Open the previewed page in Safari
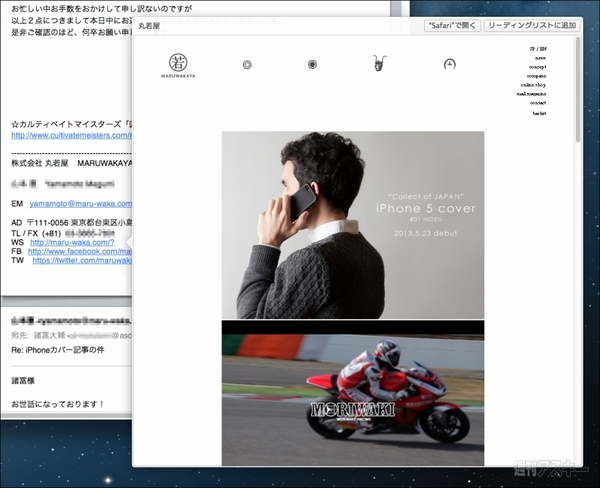600x488 pixels. coord(452,25)
